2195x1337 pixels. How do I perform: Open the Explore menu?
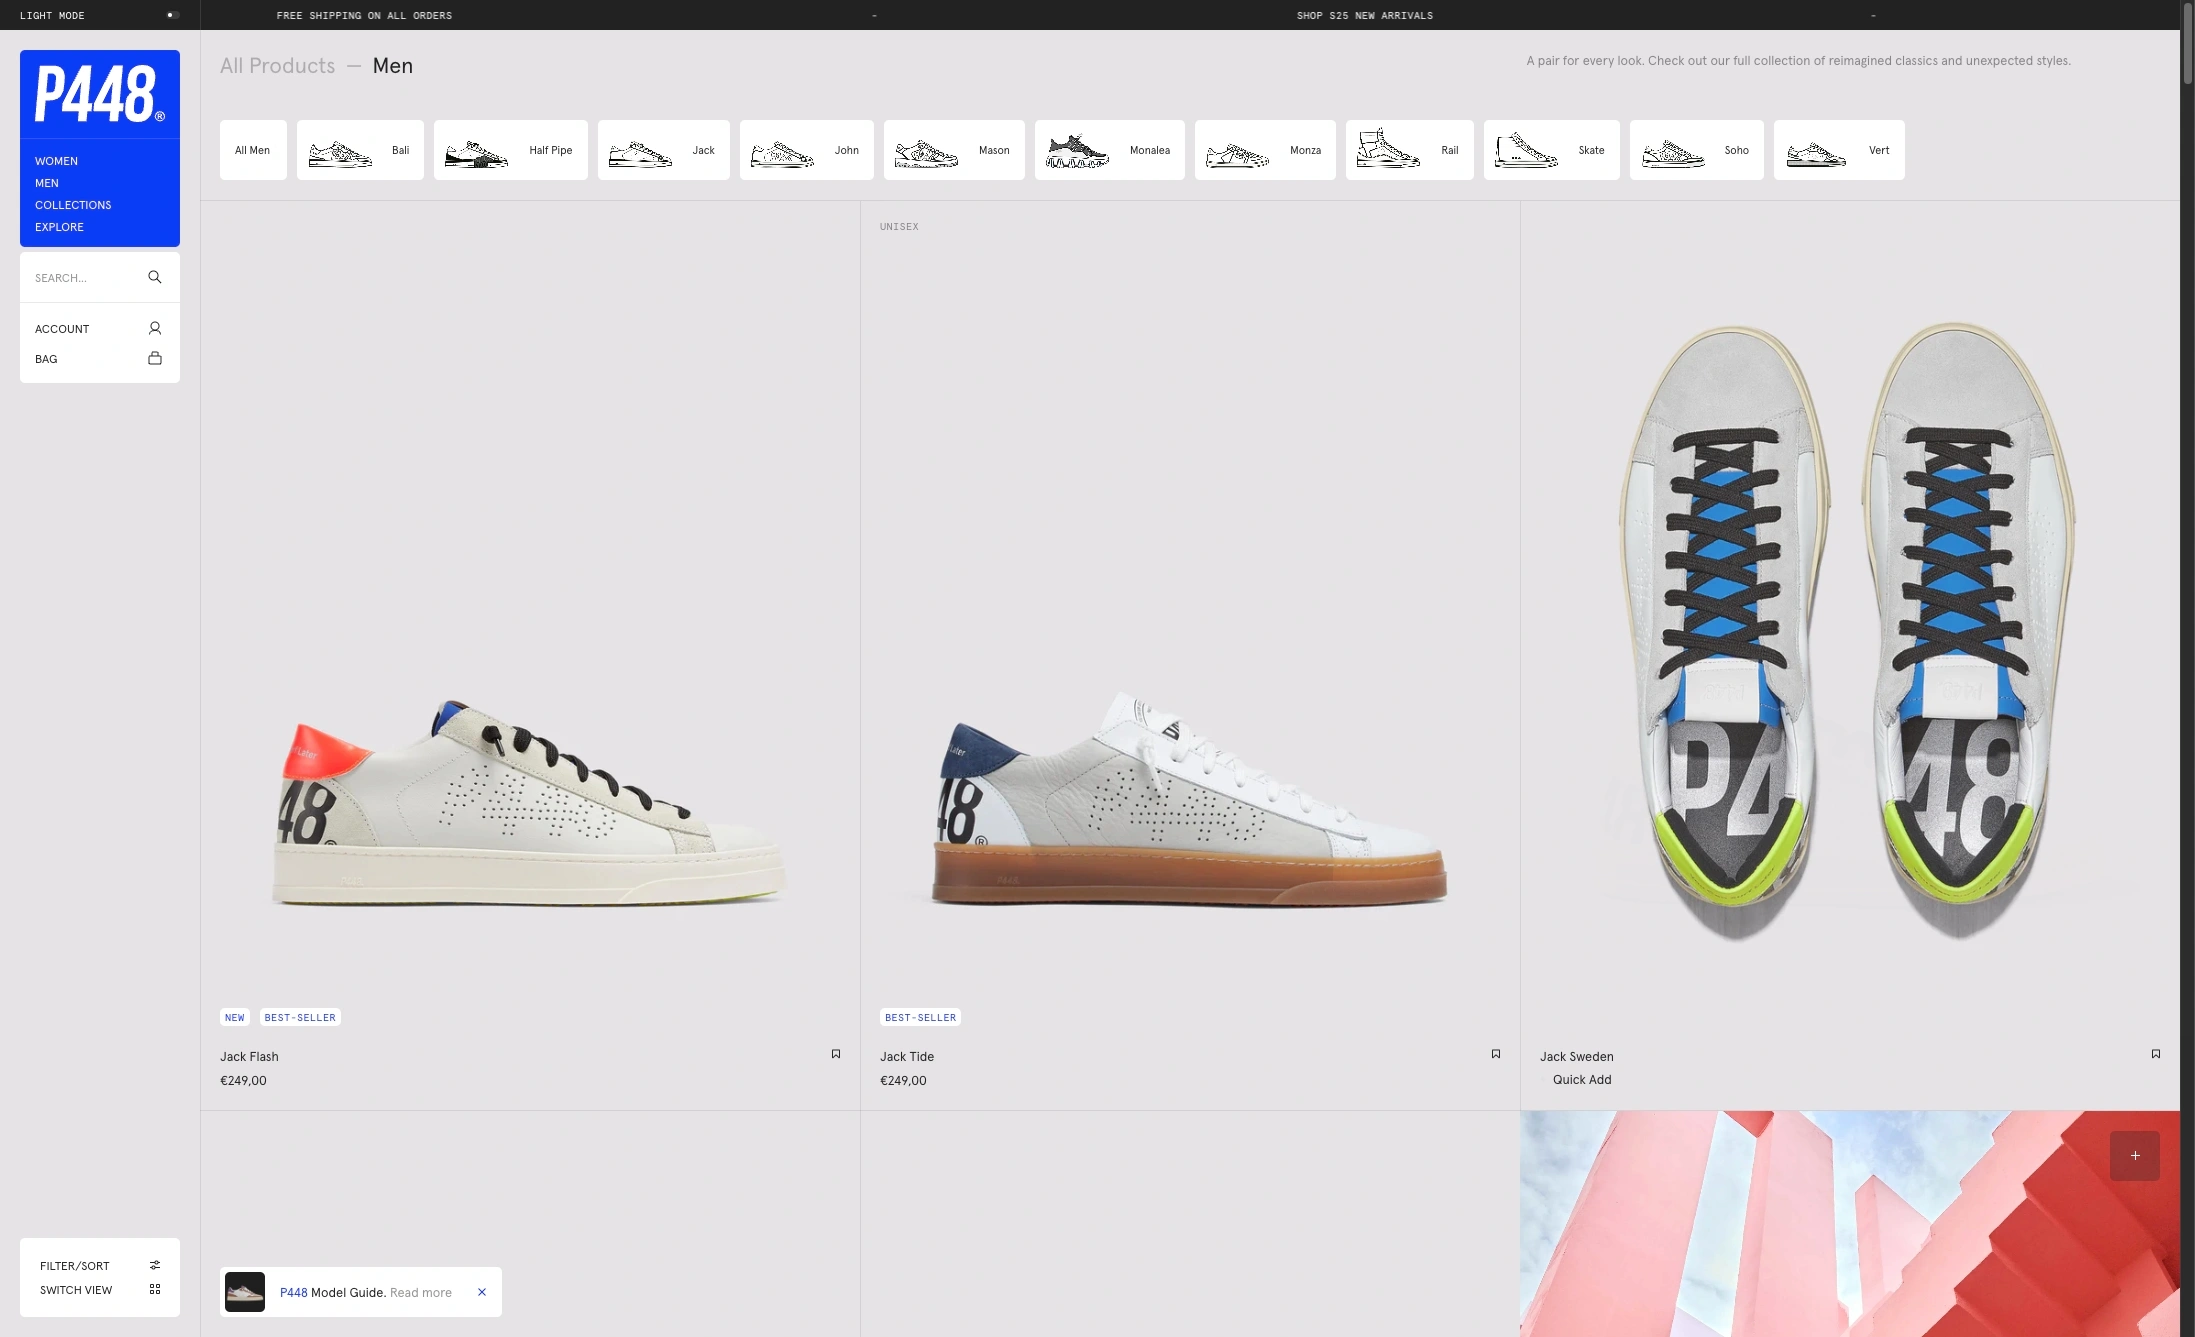(x=59, y=227)
